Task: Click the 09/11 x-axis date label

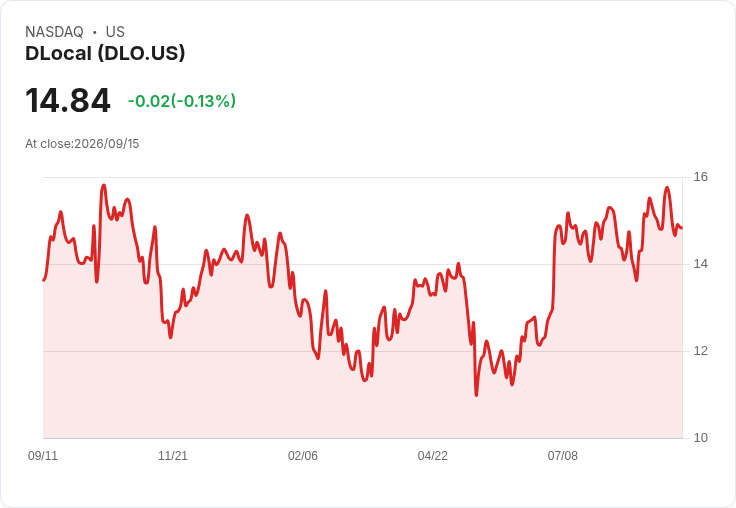Action: tap(43, 455)
